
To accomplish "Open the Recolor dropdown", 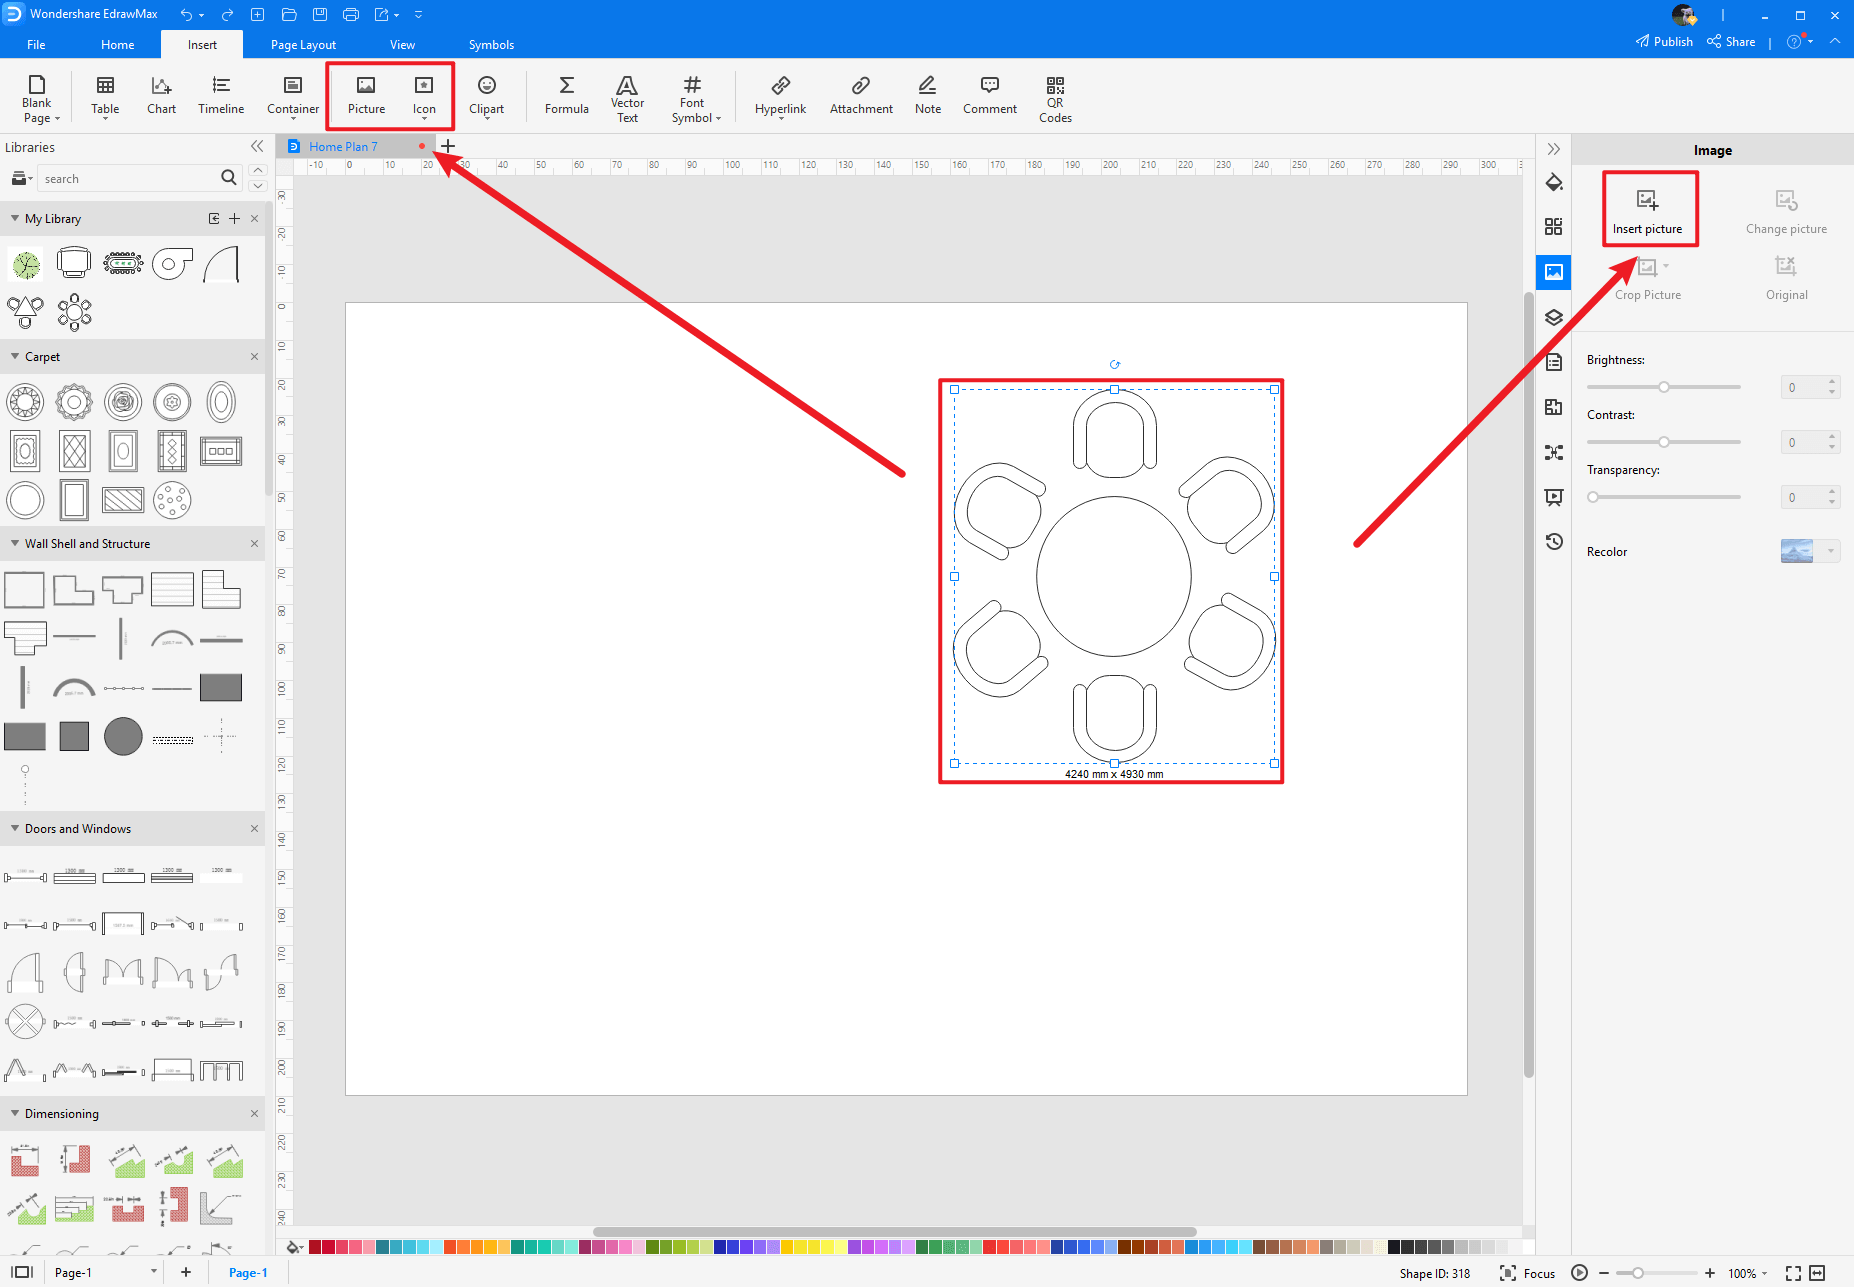I will (x=1830, y=551).
